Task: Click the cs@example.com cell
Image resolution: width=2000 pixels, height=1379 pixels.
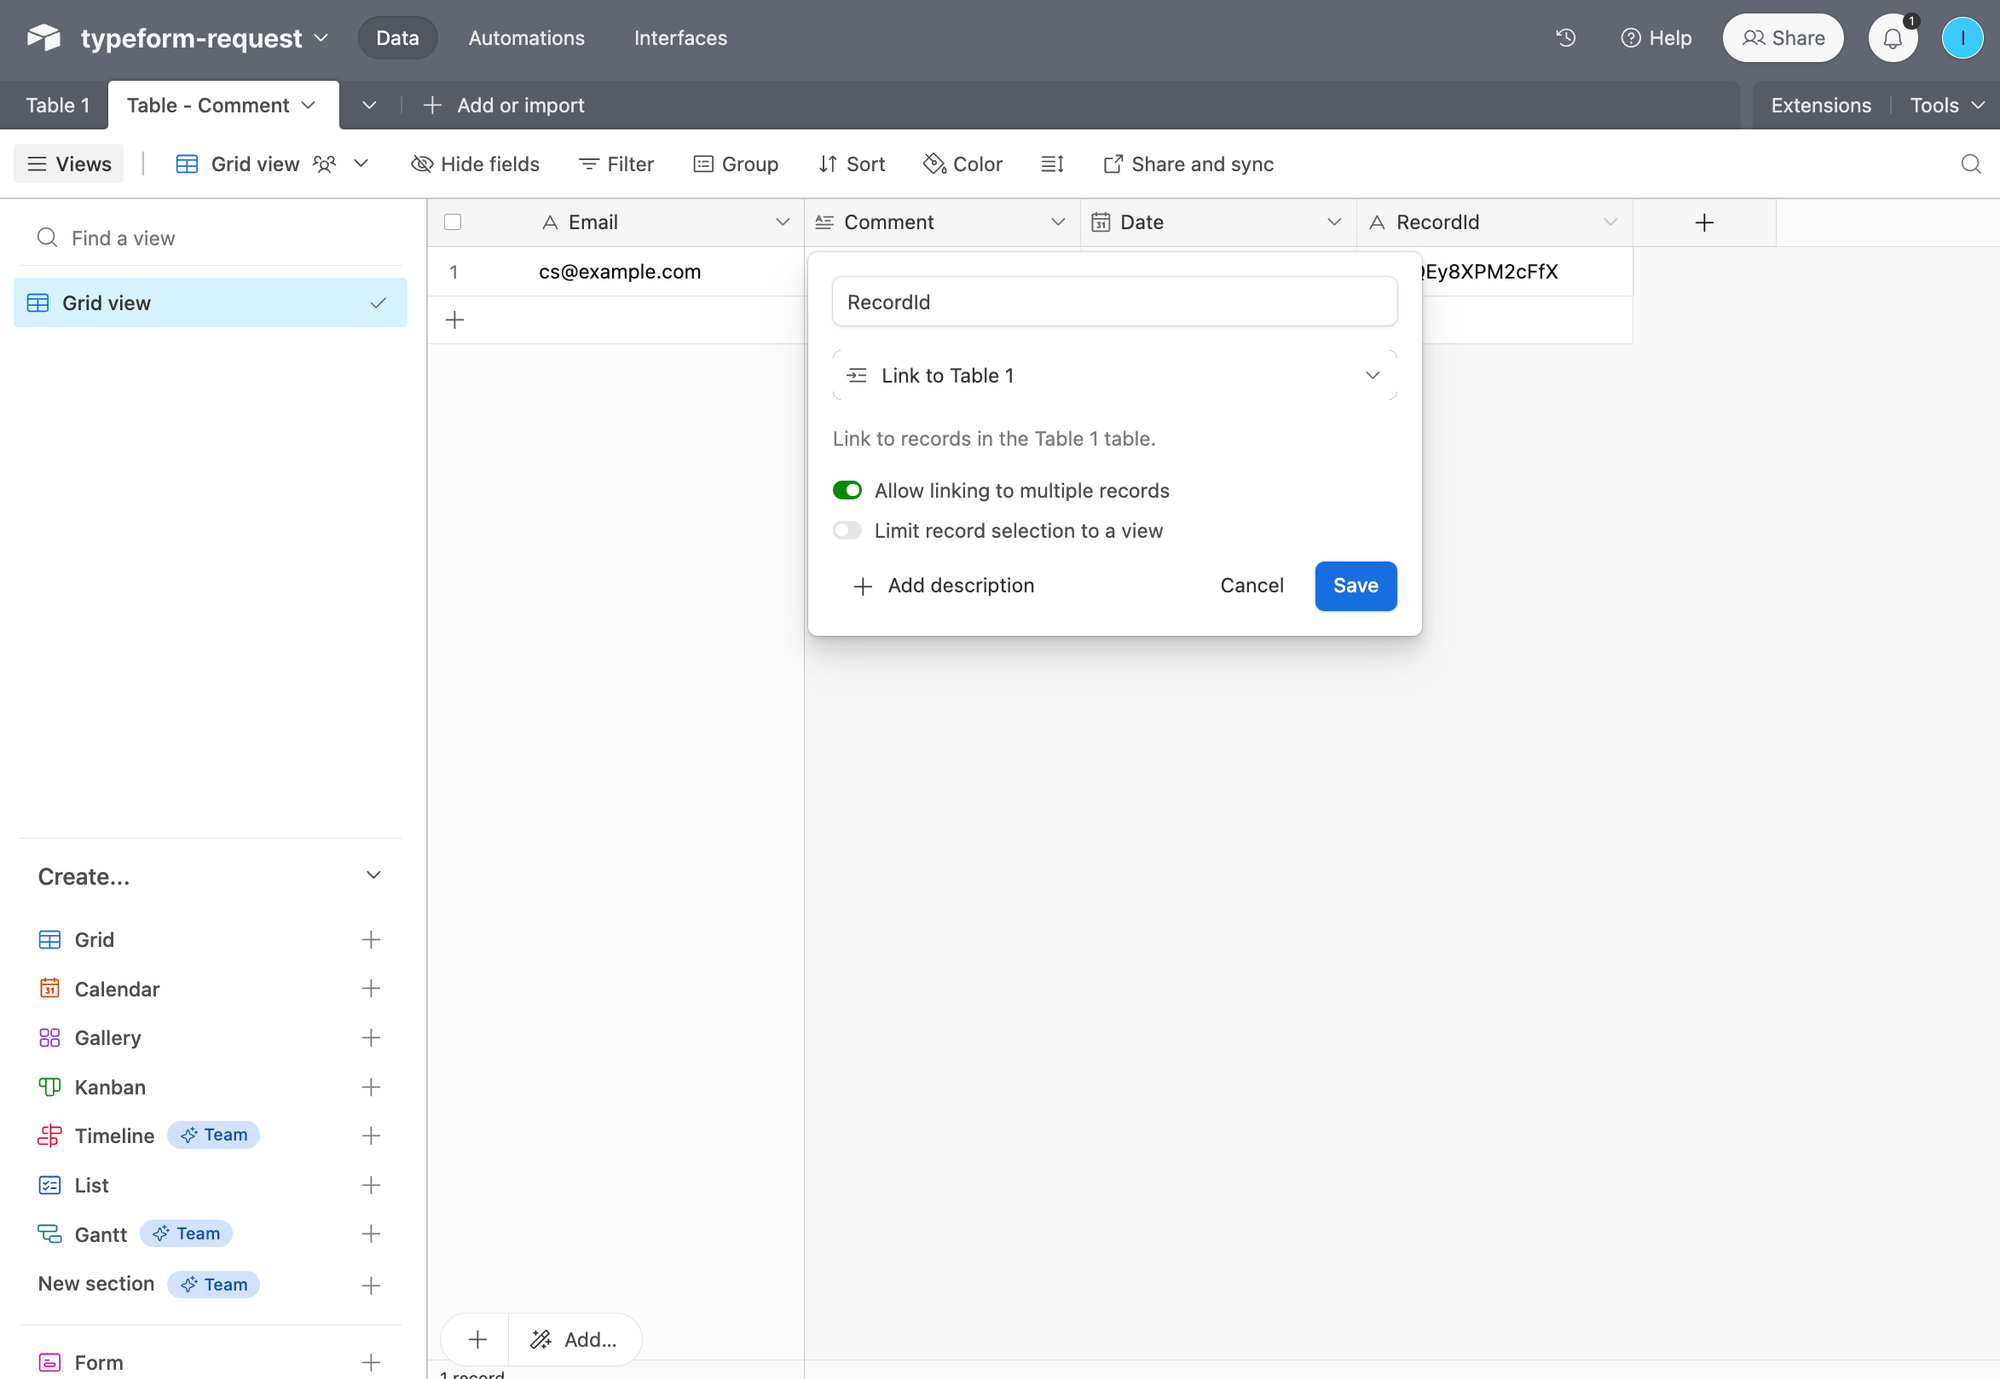Action: pyautogui.click(x=620, y=272)
